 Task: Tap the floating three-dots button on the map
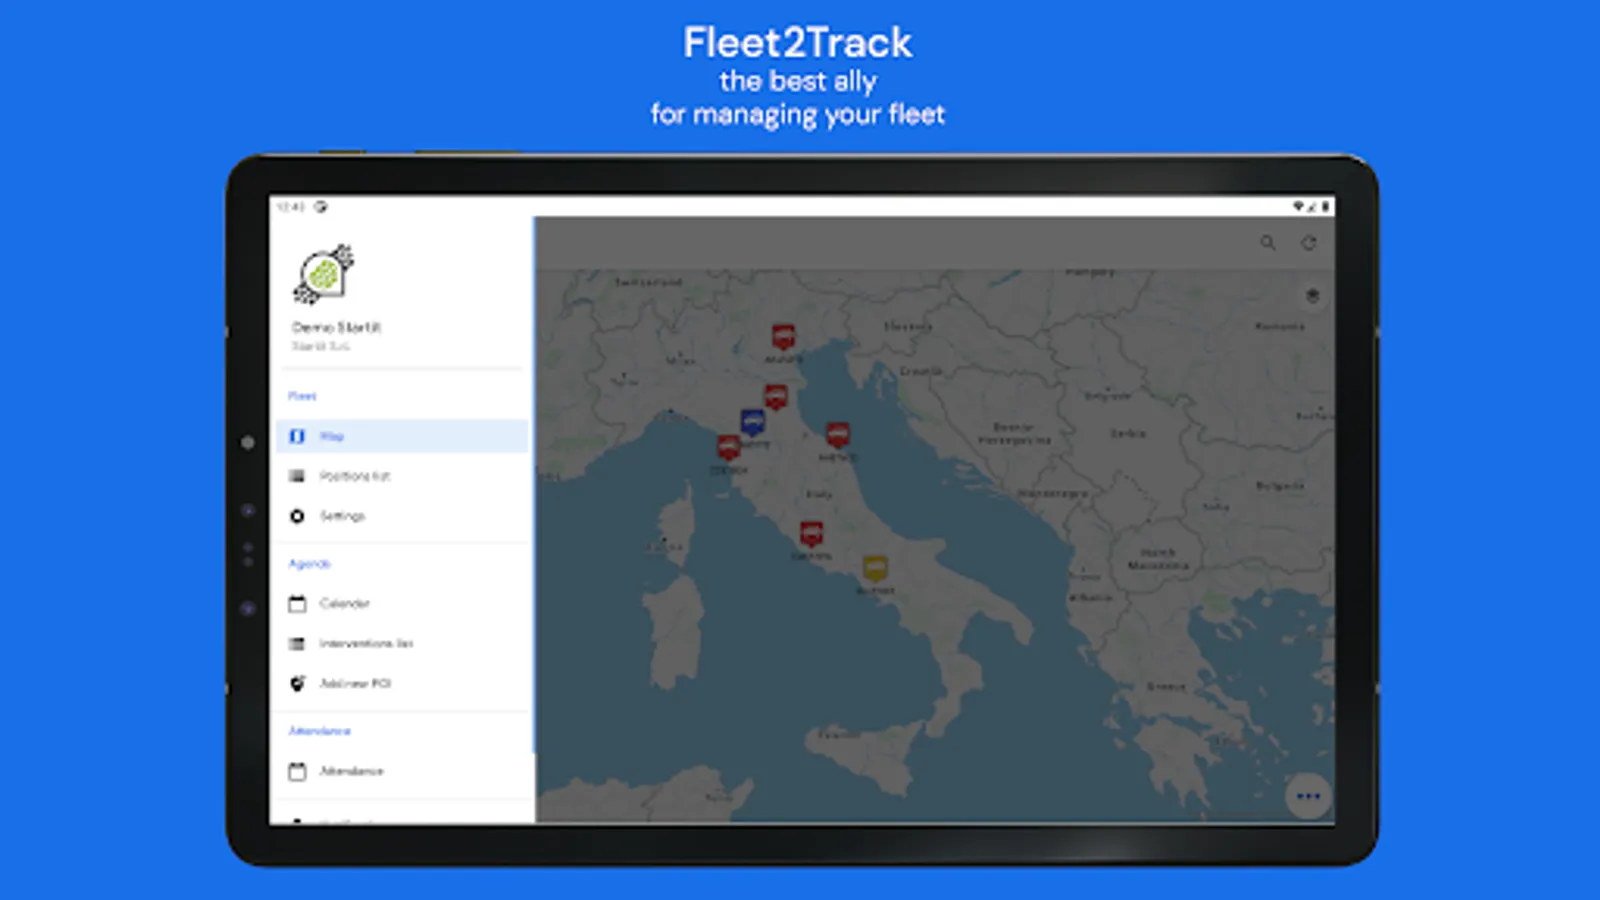(1308, 796)
